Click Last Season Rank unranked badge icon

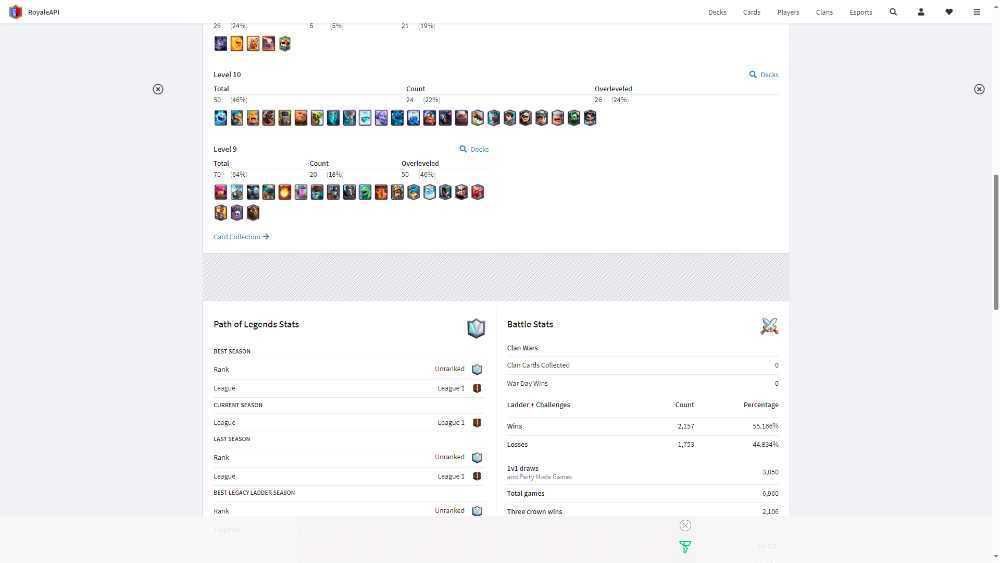pyautogui.click(x=477, y=457)
